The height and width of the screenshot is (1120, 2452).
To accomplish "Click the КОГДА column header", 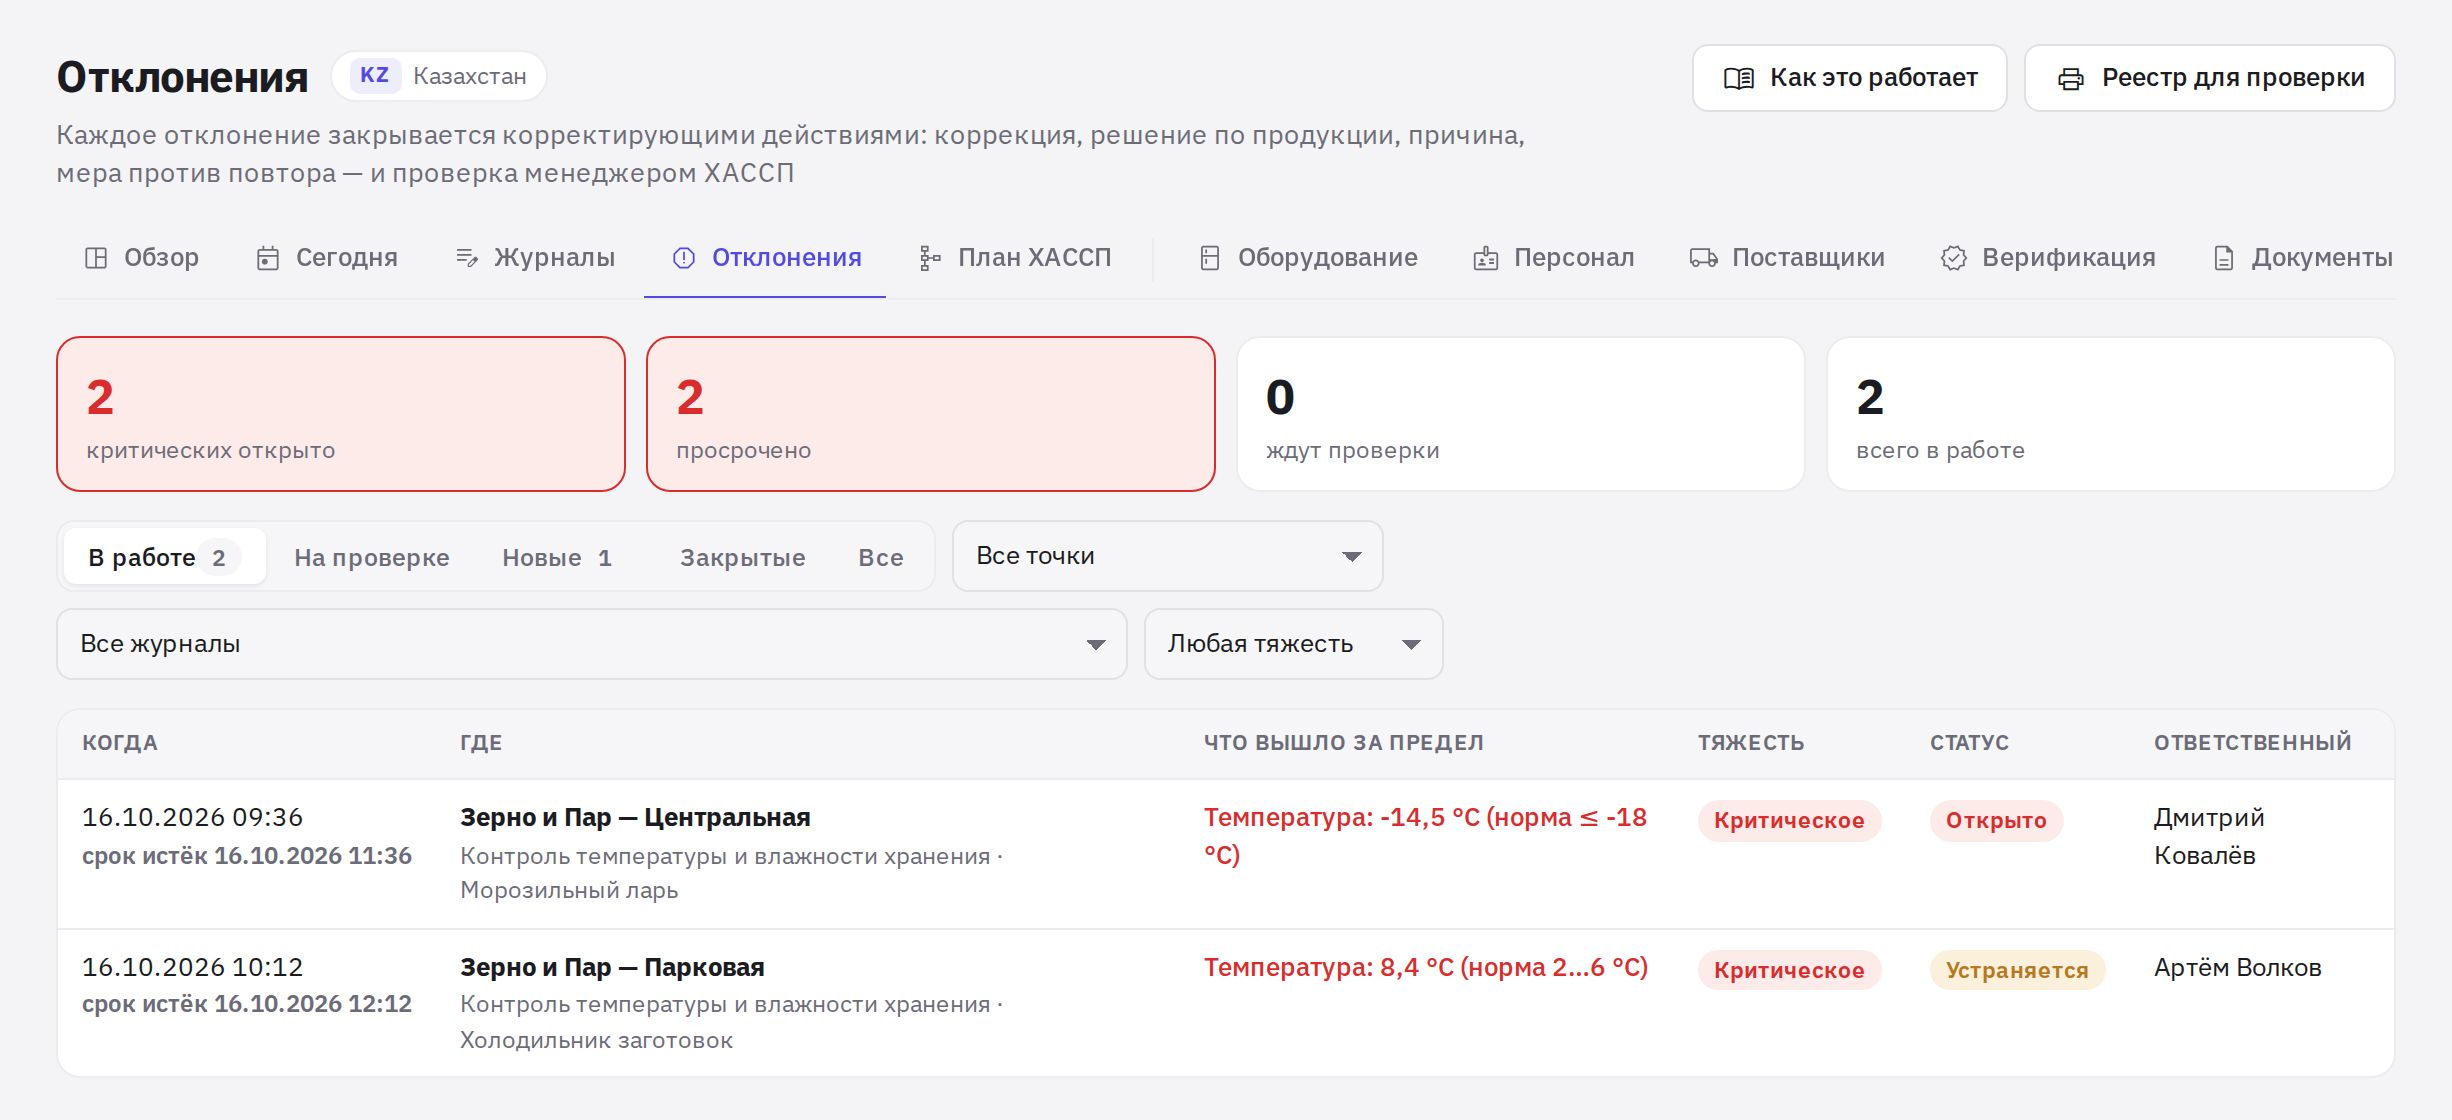I will [x=120, y=743].
